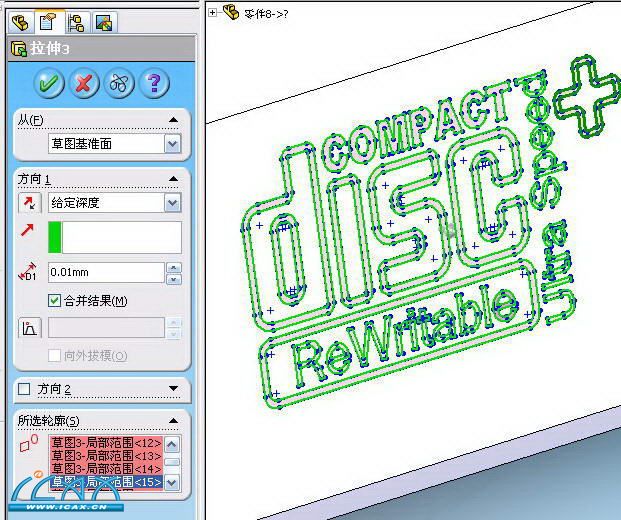Screen dimensions: 621x520
Task: Confirm extrude with green checkmark
Action: (x=49, y=83)
